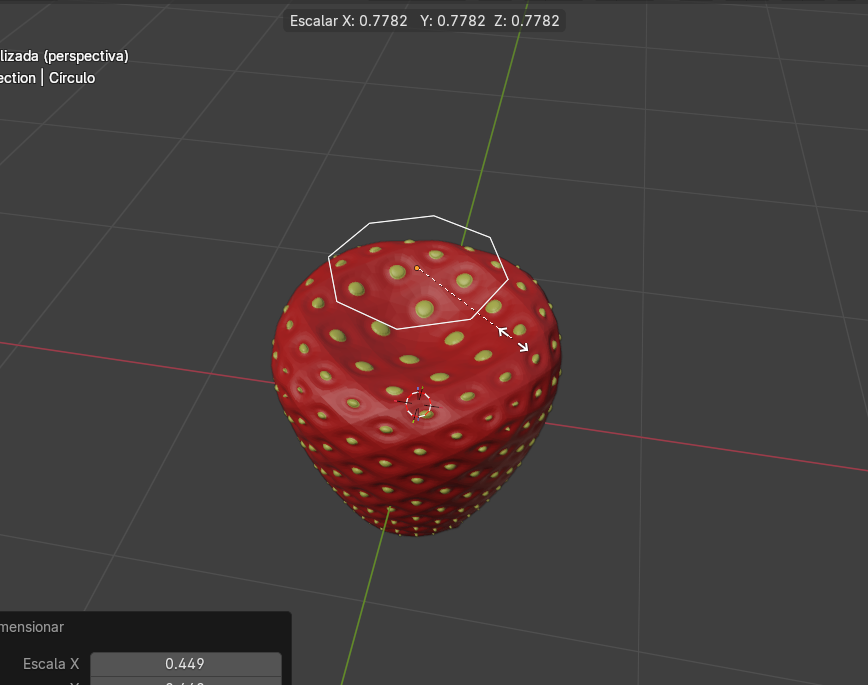Image resolution: width=868 pixels, height=685 pixels.
Task: Click the Redimensionar operator panel title
Action: point(32,627)
